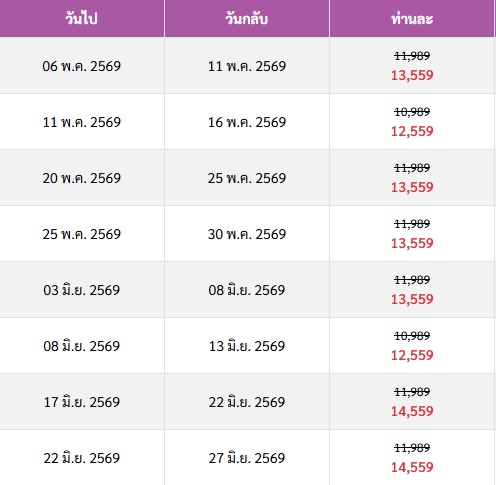The height and width of the screenshot is (485, 496).
Task: Select departure date 11 พ.ค. 2569
Action: (82, 122)
